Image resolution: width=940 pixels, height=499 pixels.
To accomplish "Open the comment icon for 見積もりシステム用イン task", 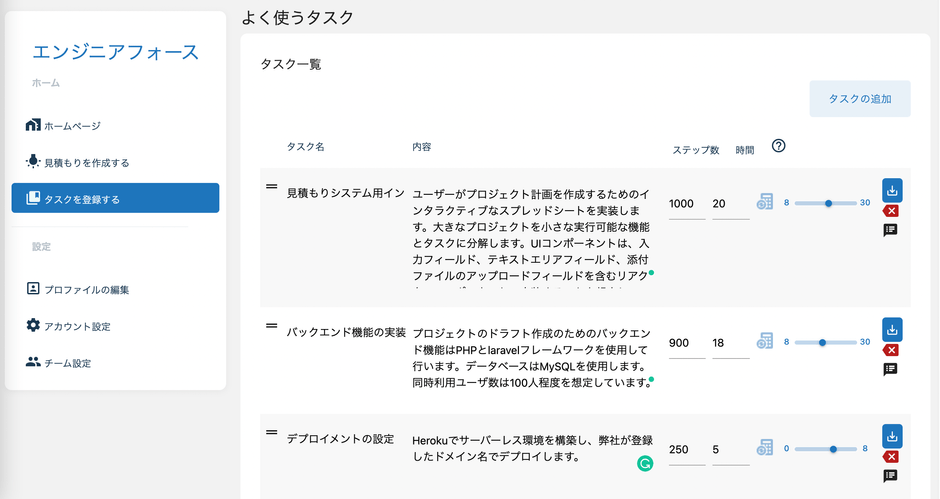I will click(892, 230).
